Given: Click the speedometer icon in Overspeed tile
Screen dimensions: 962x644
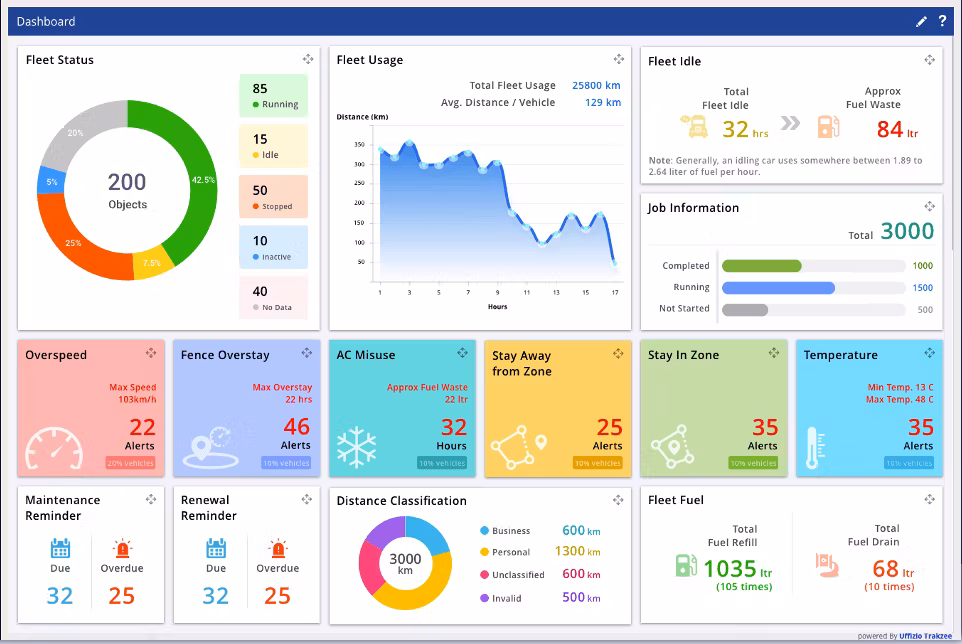Looking at the screenshot, I should (56, 449).
